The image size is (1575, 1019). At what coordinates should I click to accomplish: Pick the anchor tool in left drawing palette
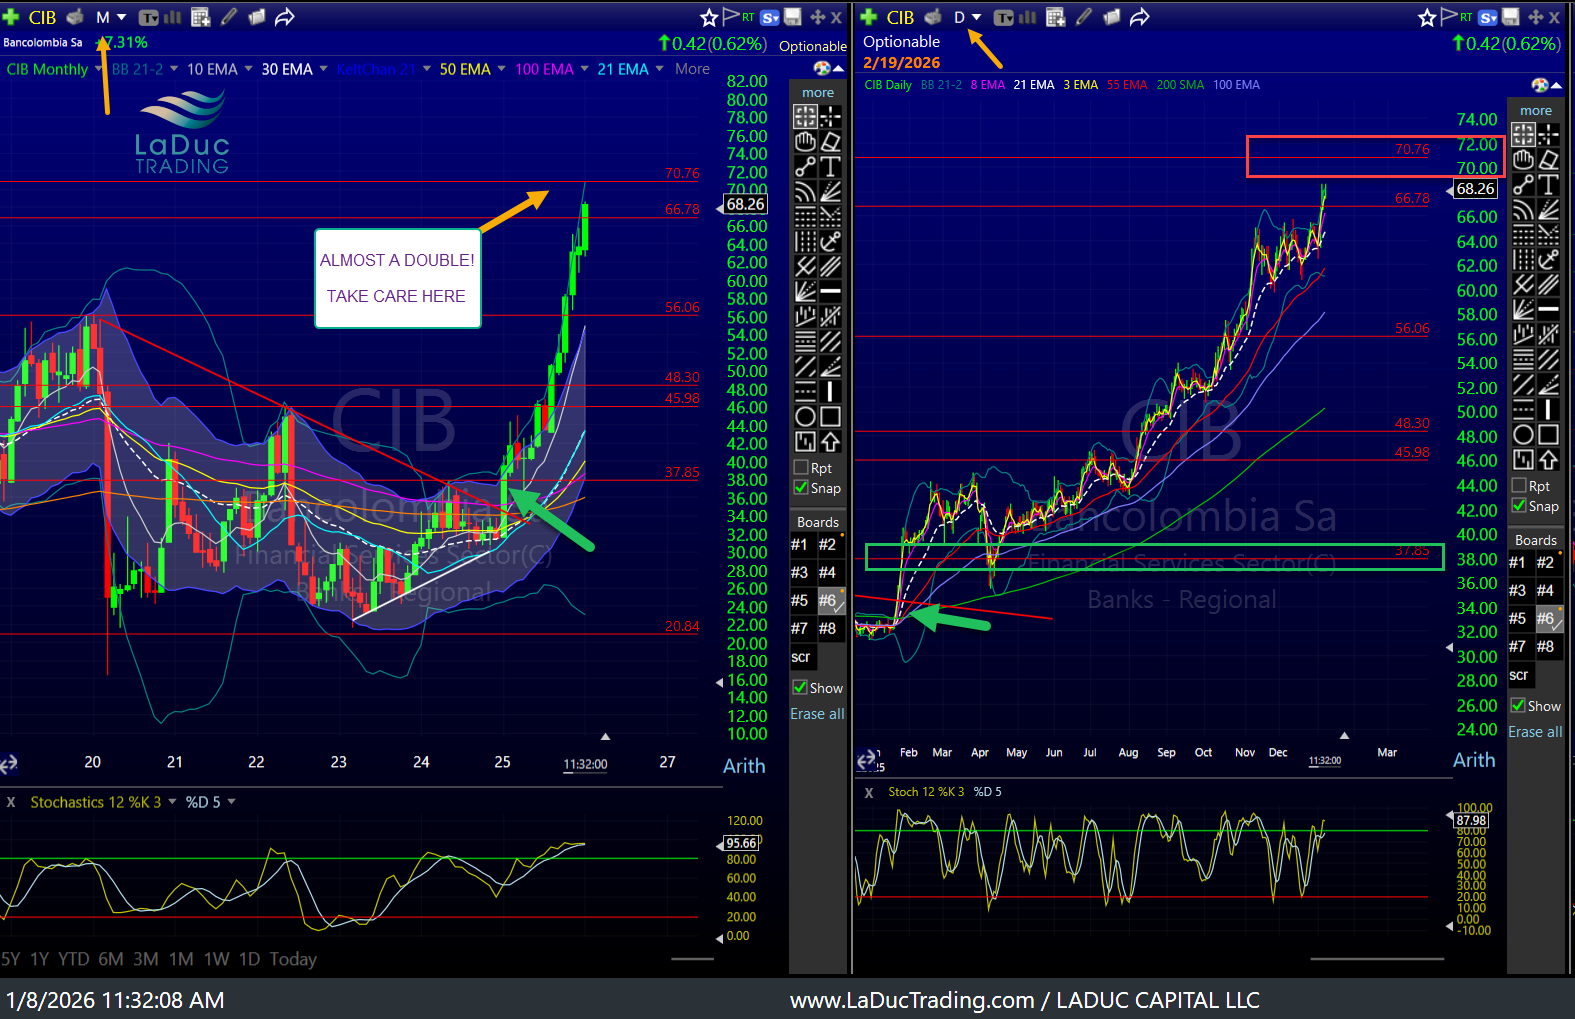[831, 242]
